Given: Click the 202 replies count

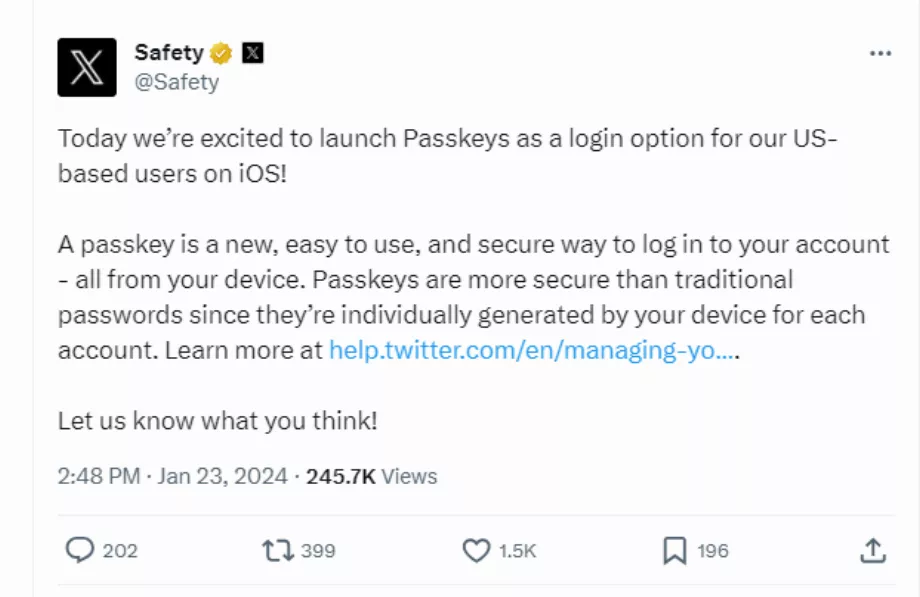Looking at the screenshot, I should pyautogui.click(x=120, y=551).
